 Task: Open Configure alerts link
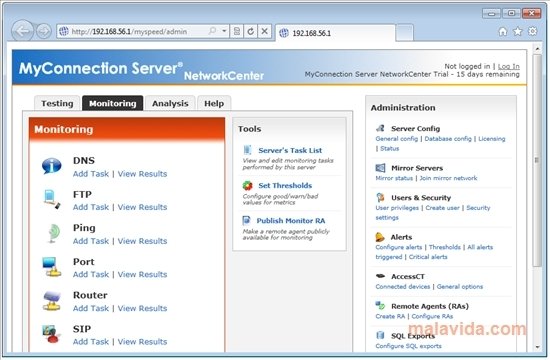(399, 247)
